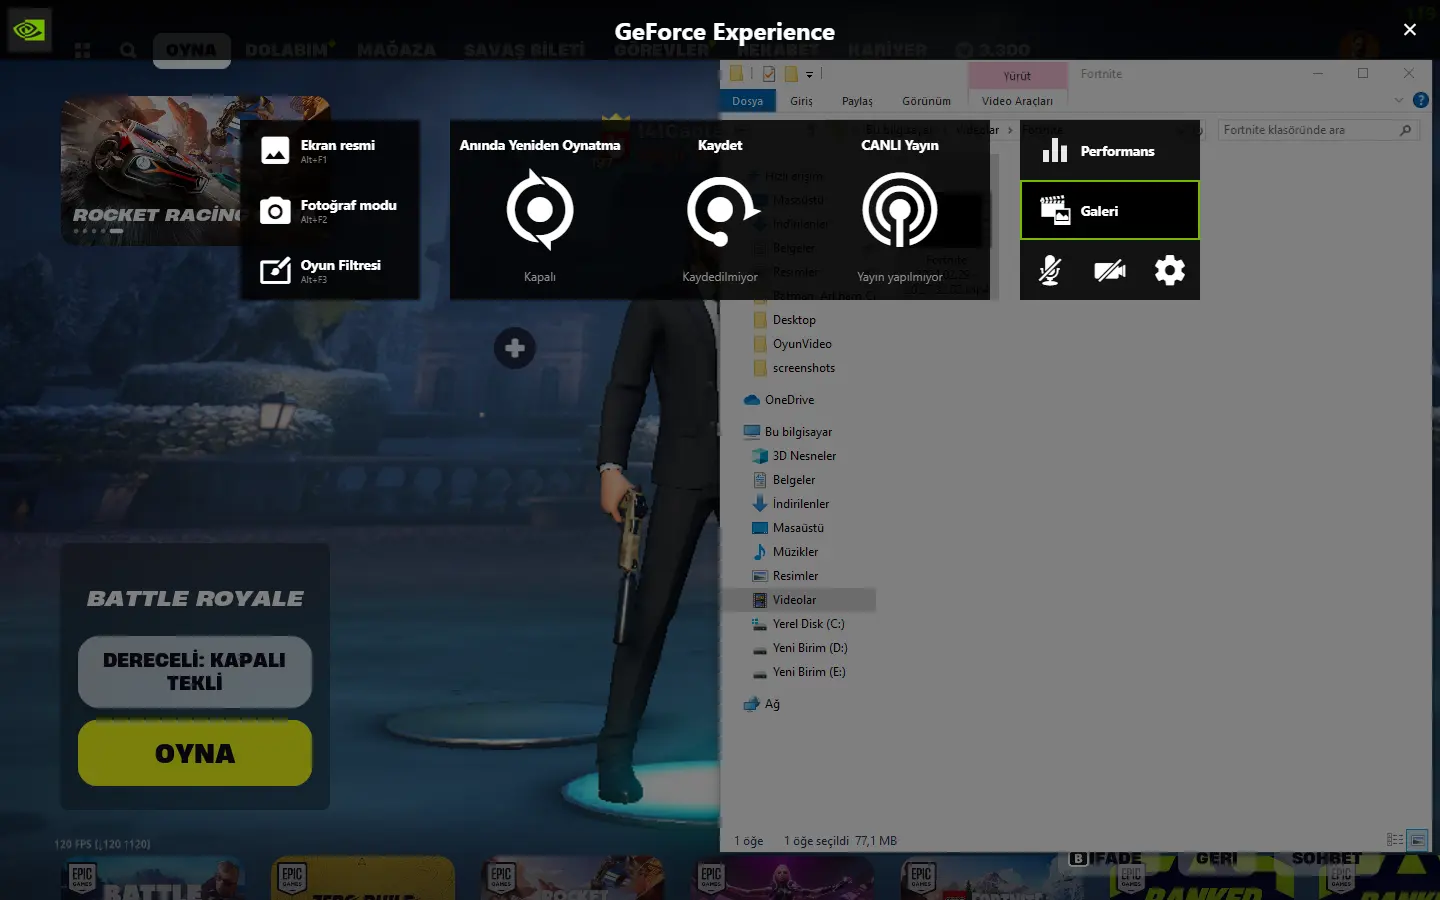Open Masaüstü under Bu bilgisayar

pyautogui.click(x=798, y=528)
